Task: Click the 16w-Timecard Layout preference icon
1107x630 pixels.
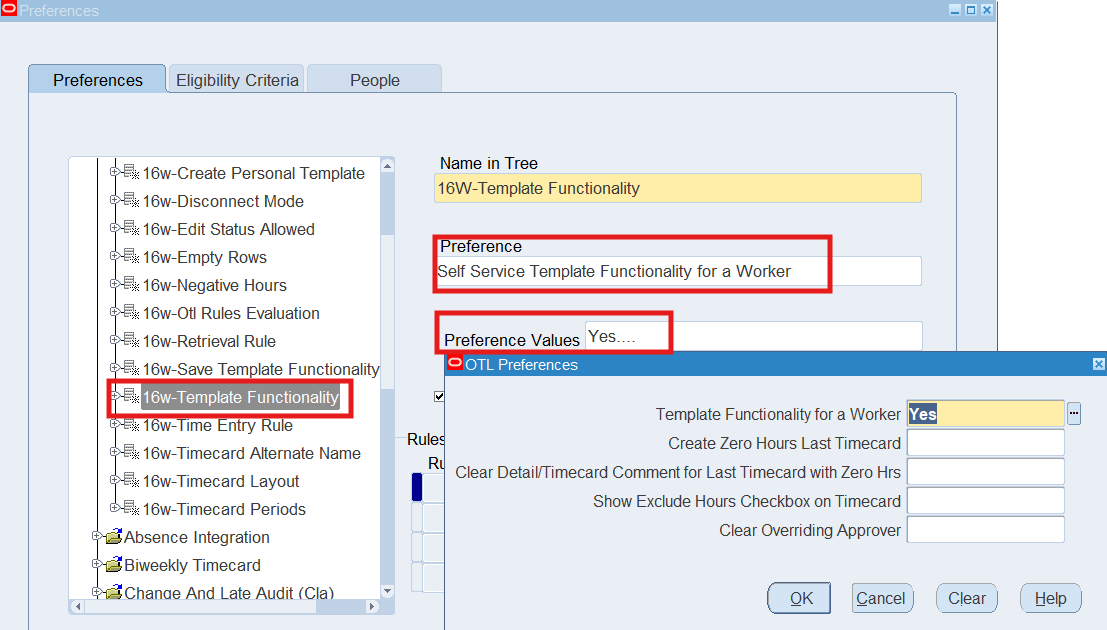Action: point(131,481)
